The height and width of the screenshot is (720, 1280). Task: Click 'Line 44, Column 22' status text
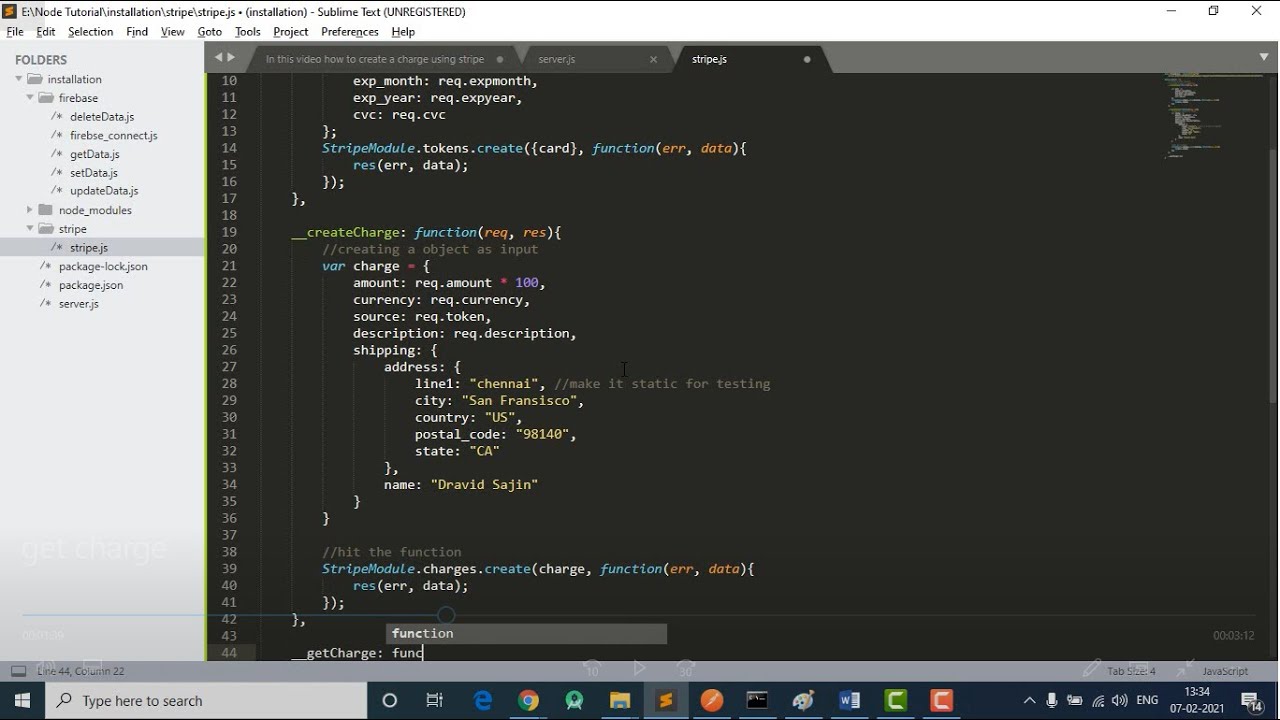81,671
